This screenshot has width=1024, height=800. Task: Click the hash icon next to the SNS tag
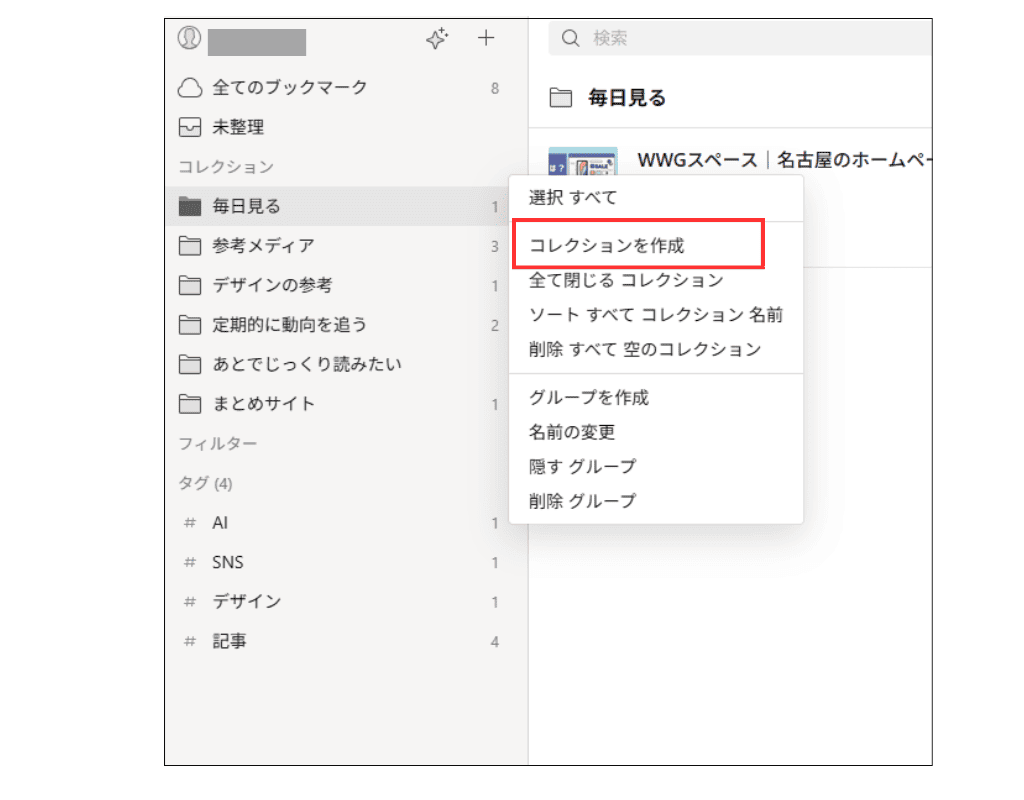190,562
